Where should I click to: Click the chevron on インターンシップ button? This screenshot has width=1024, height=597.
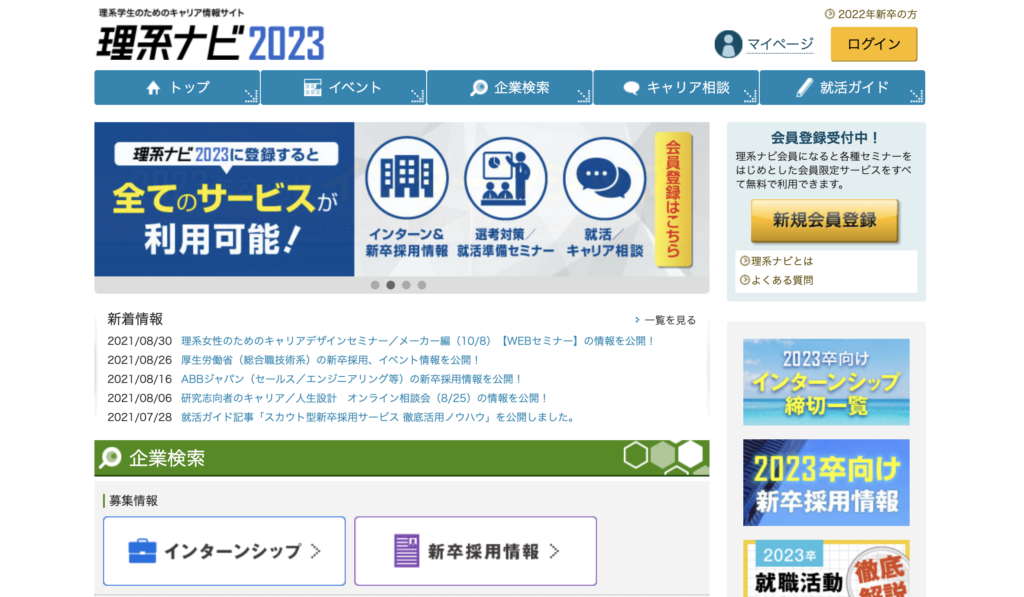pyautogui.click(x=316, y=551)
